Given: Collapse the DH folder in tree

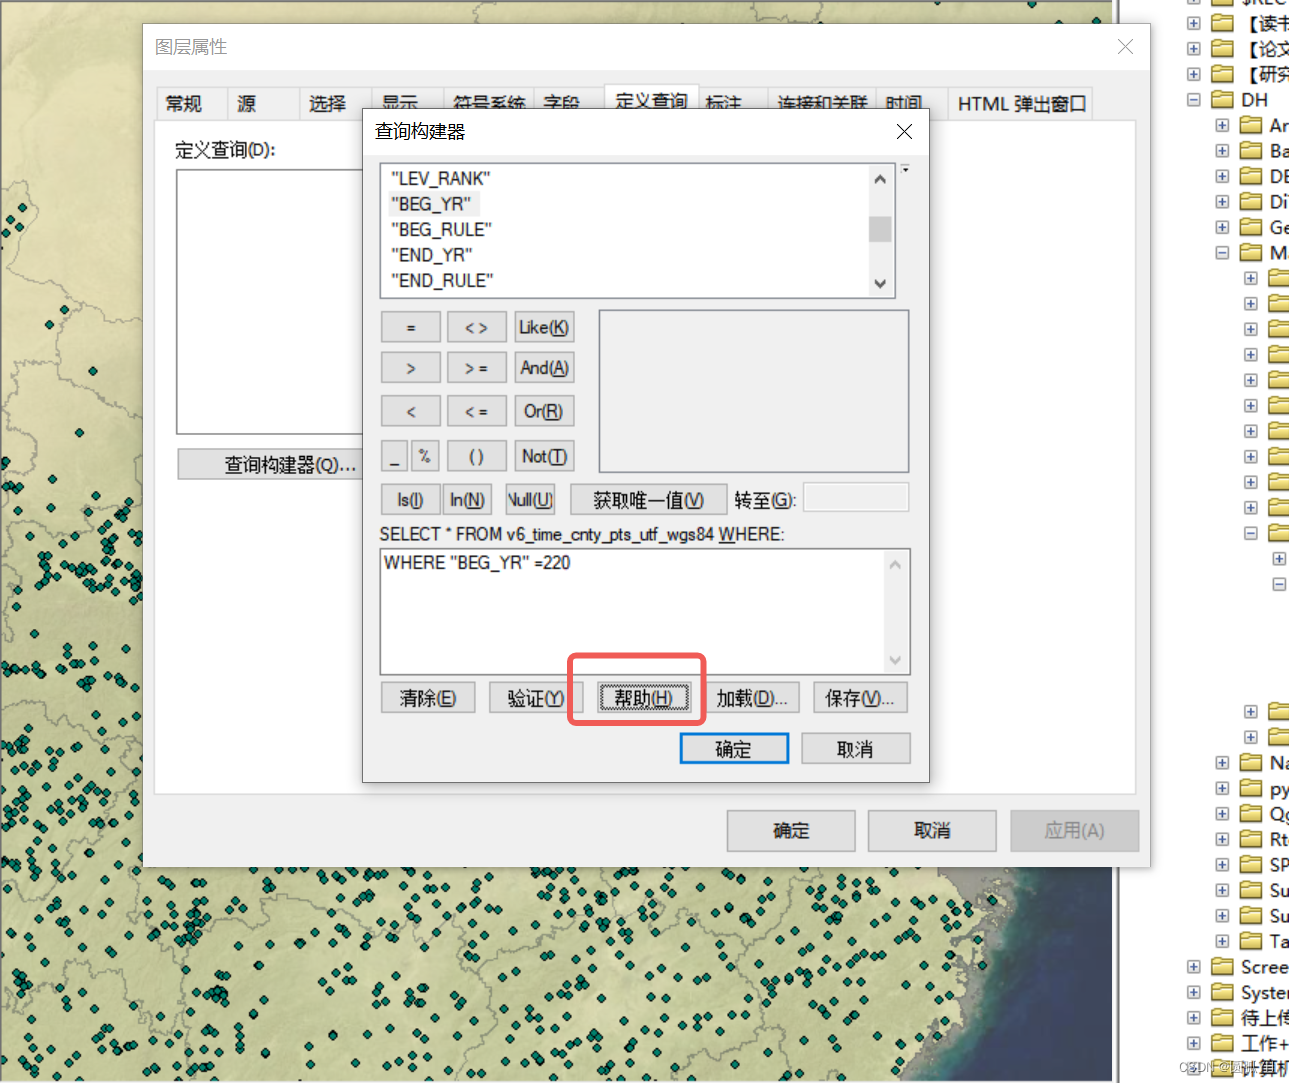Looking at the screenshot, I should (x=1194, y=100).
